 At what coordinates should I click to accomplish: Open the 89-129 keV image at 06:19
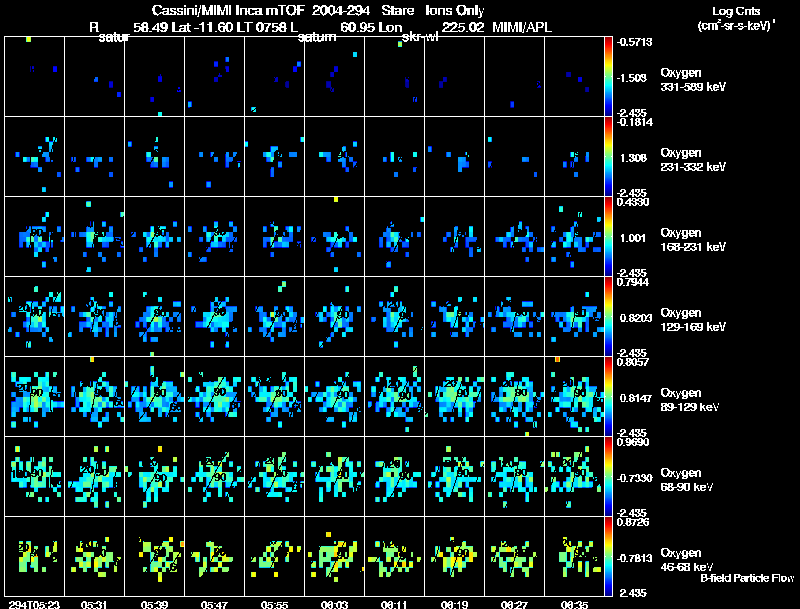click(455, 397)
